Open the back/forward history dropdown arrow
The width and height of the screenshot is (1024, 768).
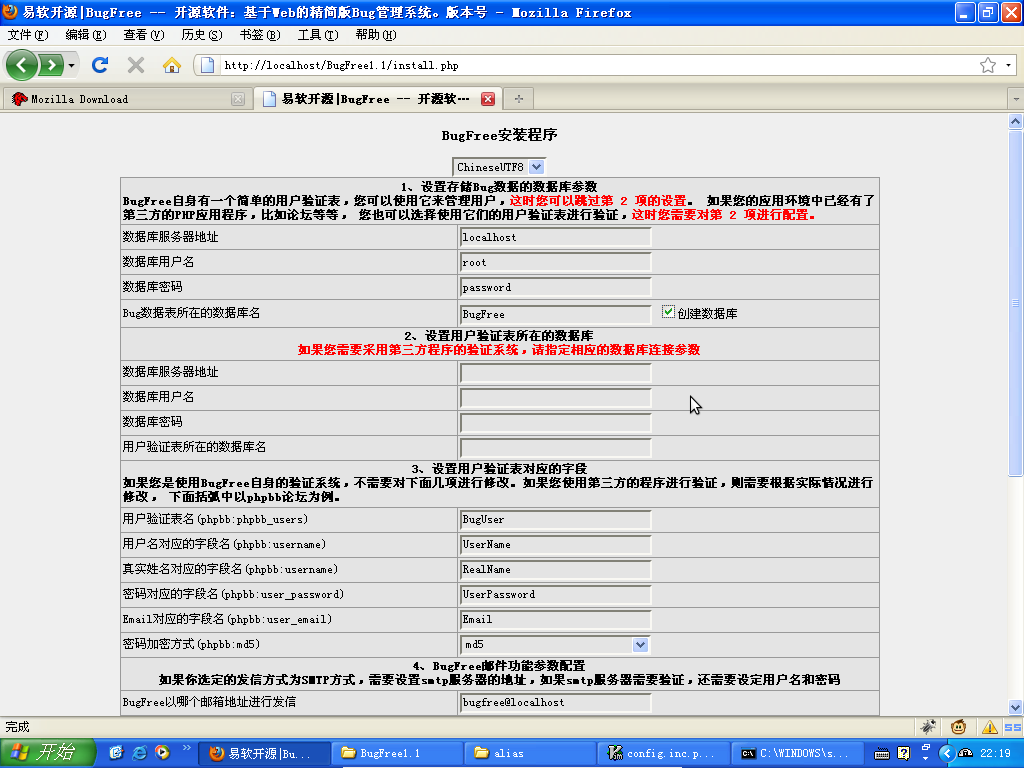pos(71,65)
